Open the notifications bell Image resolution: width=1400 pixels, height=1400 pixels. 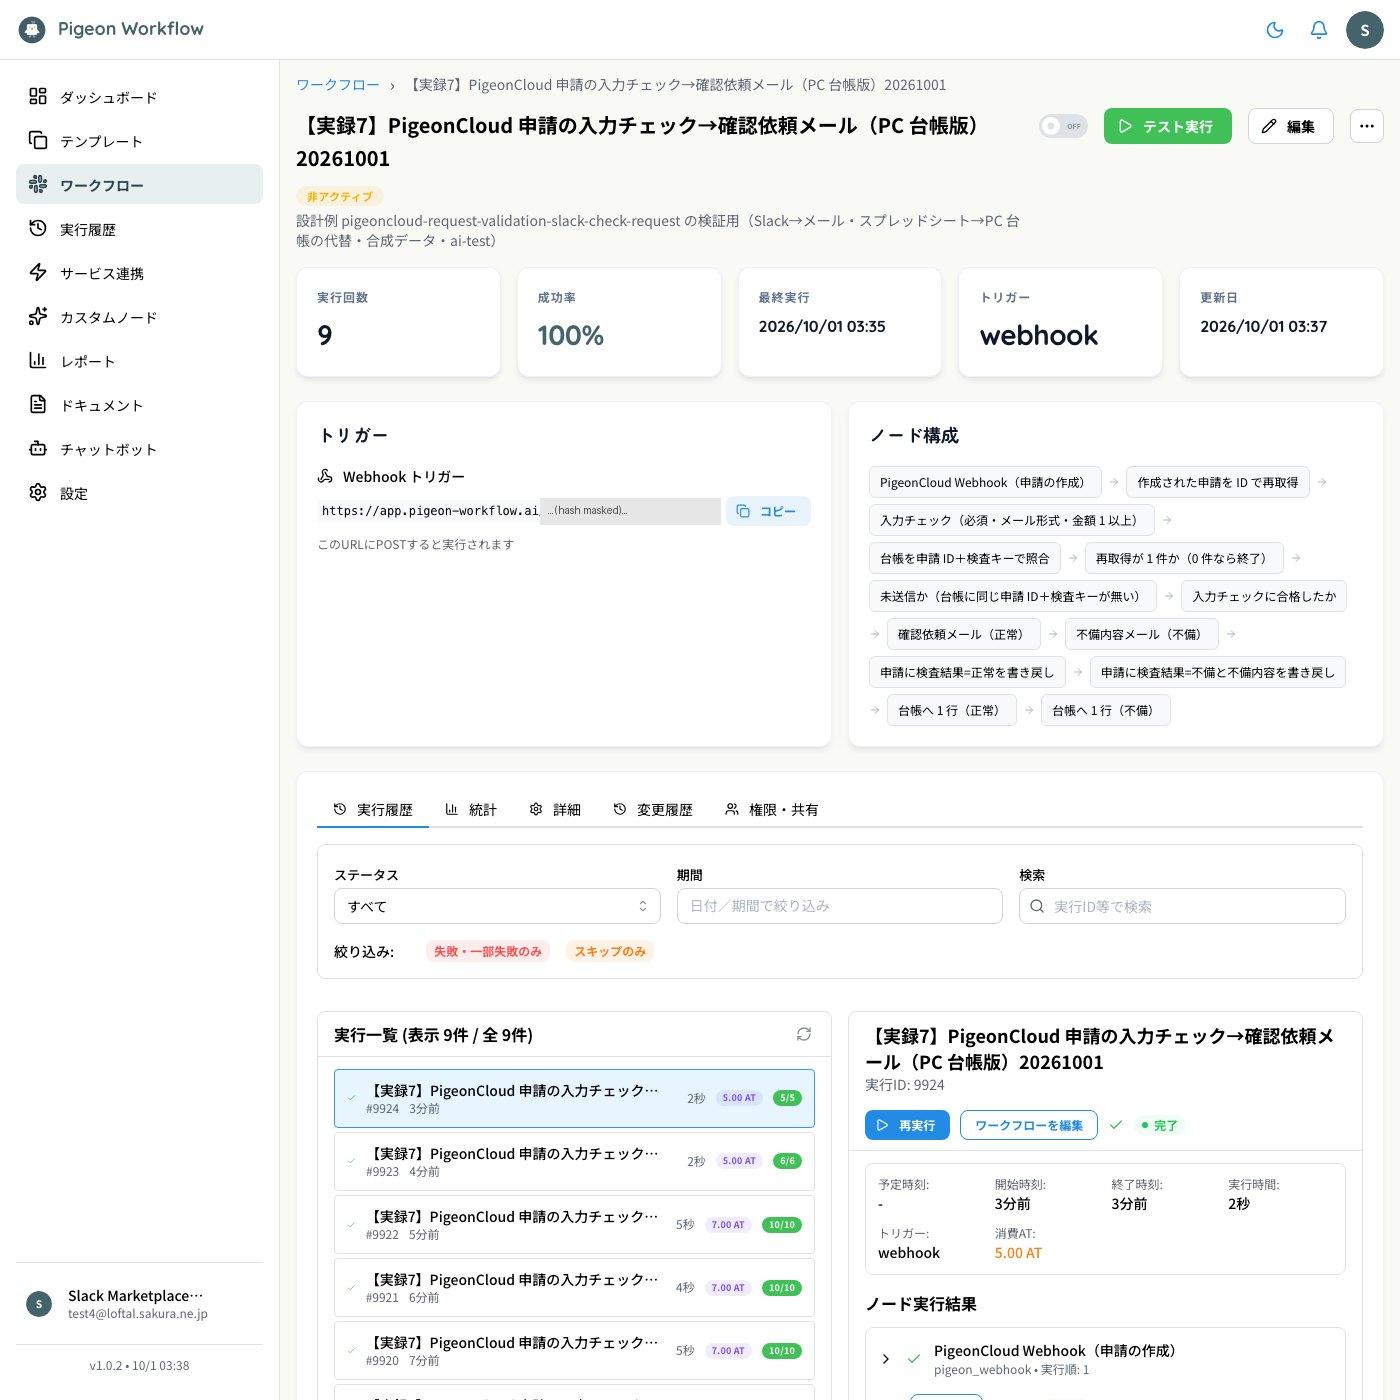tap(1319, 30)
